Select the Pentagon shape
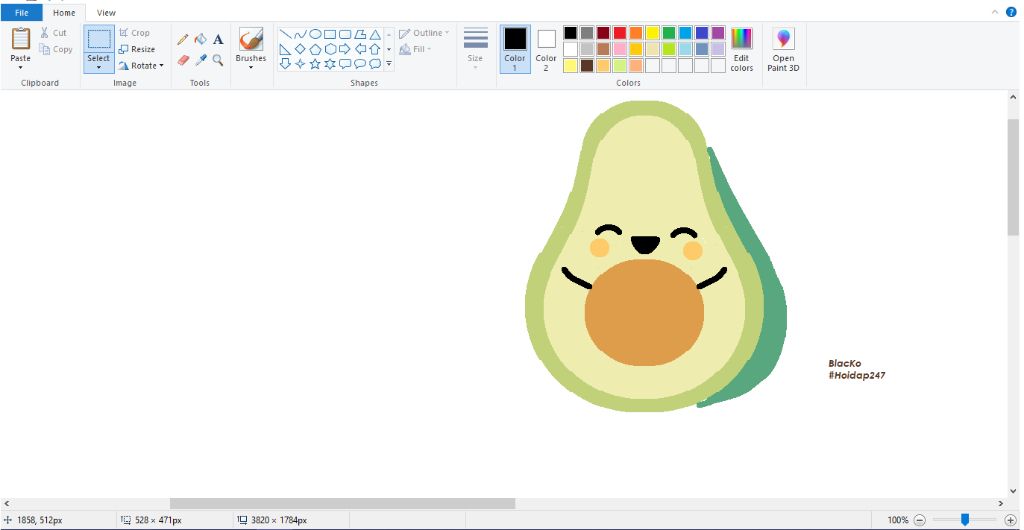The width and height of the screenshot is (1024, 530). click(315, 49)
